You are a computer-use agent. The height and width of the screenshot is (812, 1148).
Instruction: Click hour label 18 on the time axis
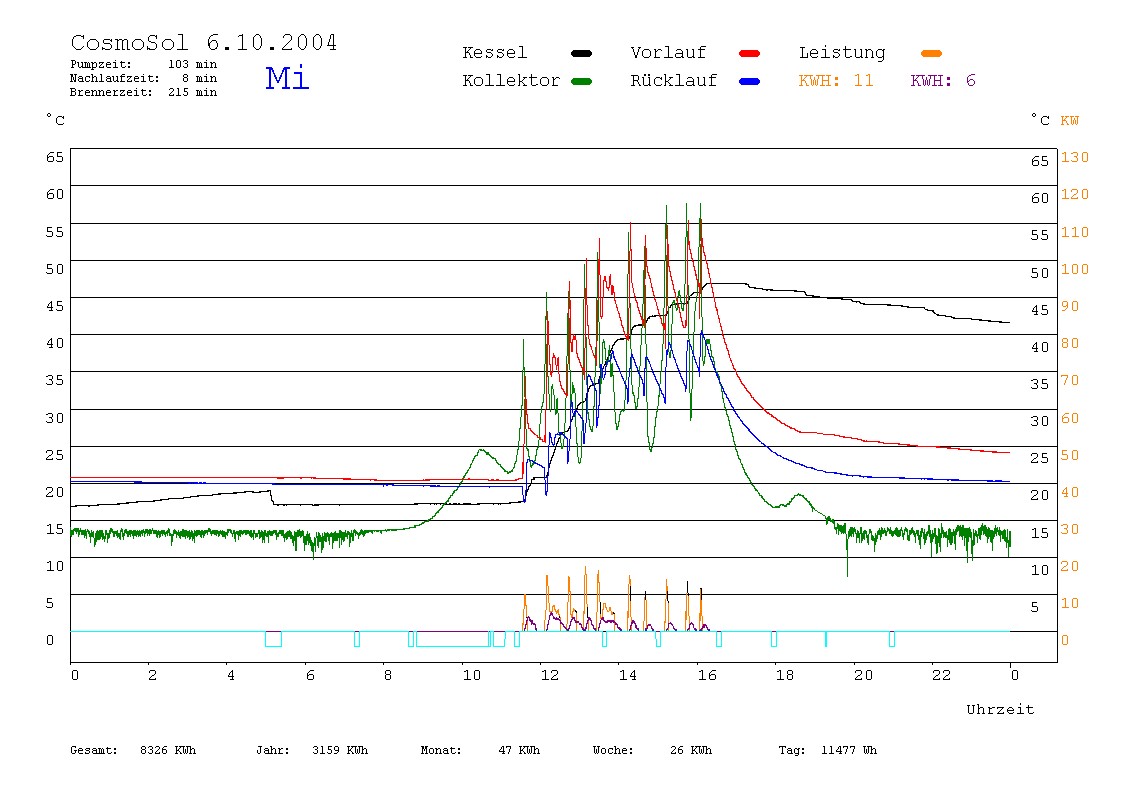pyautogui.click(x=785, y=675)
